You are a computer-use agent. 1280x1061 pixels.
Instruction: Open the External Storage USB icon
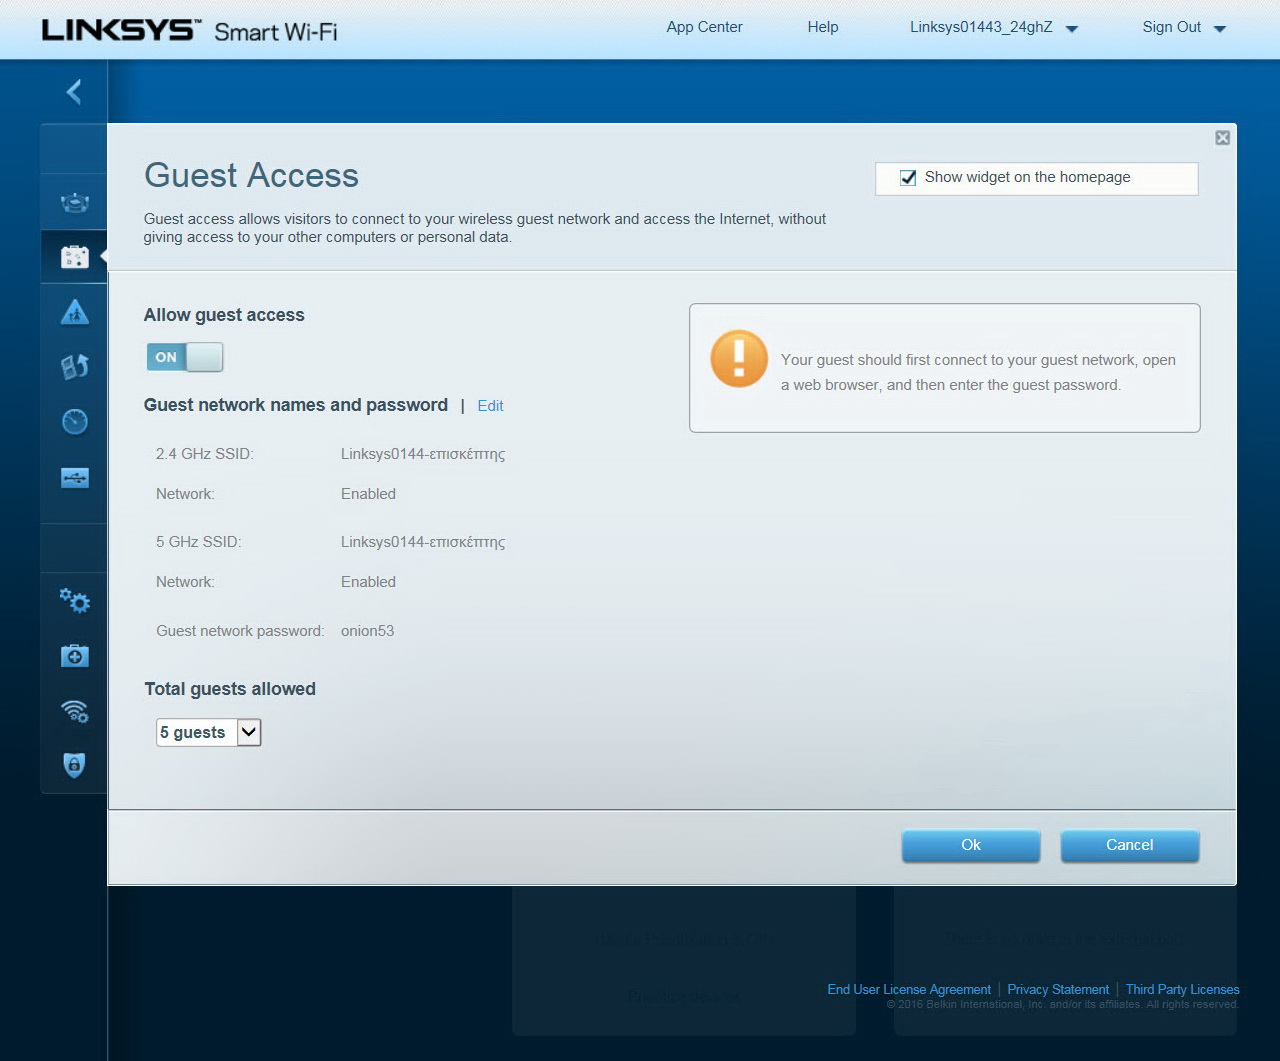point(75,478)
